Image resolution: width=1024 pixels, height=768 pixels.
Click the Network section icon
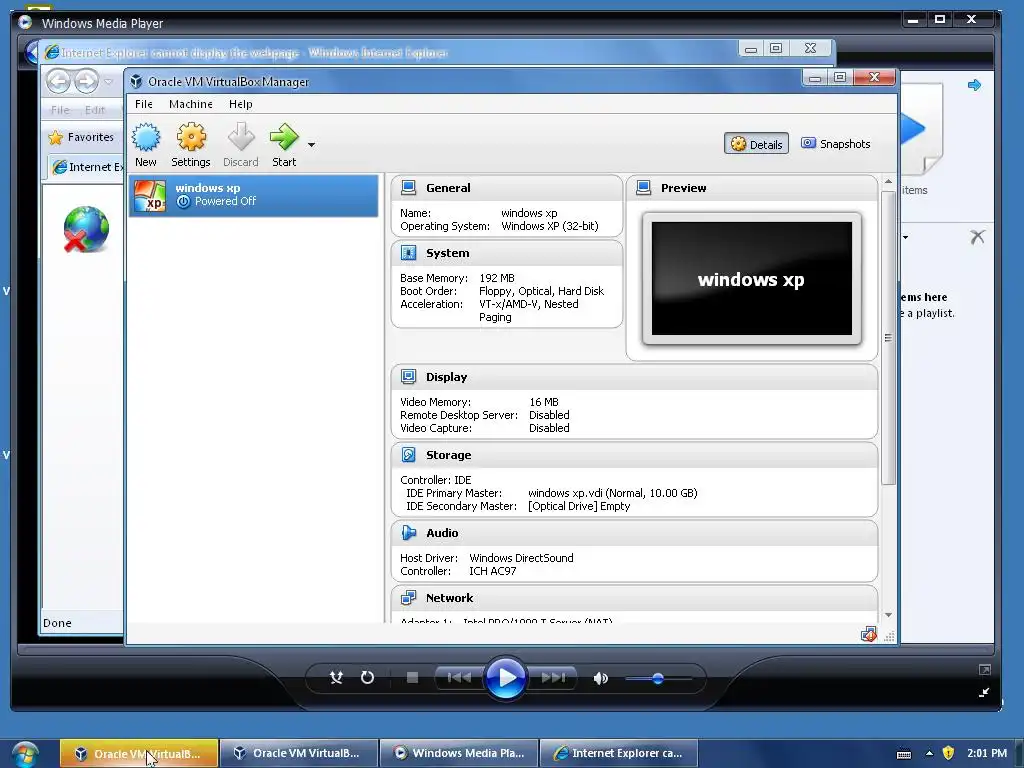pyautogui.click(x=409, y=598)
